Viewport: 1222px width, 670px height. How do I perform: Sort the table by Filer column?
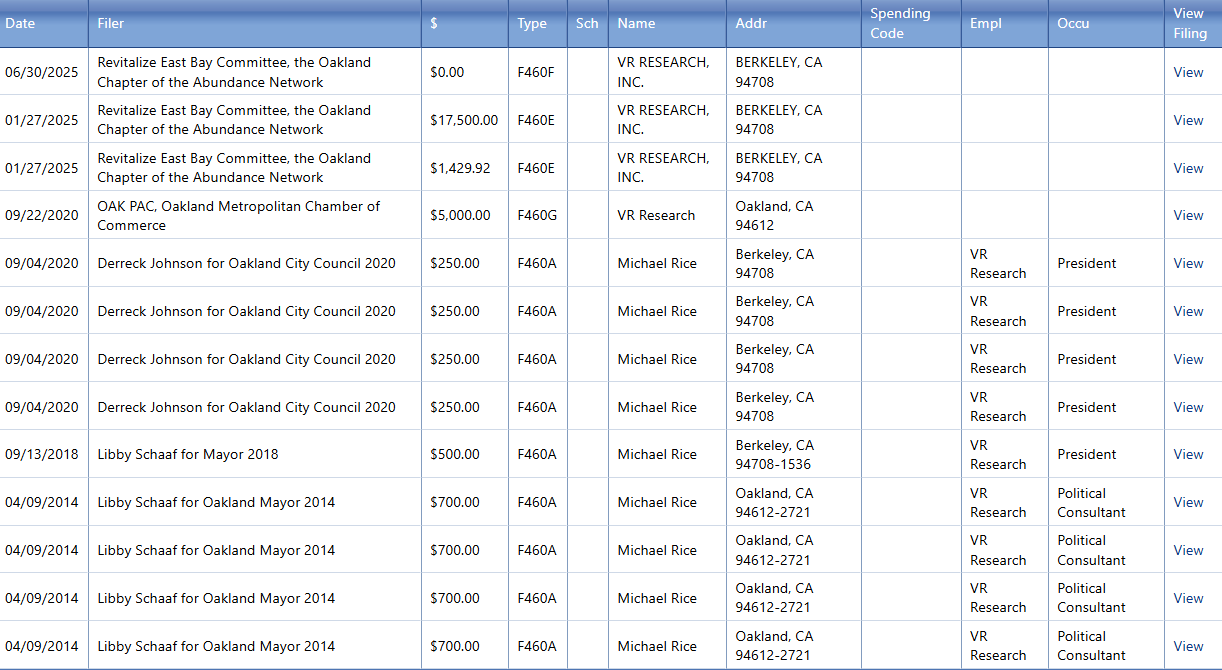tap(111, 23)
